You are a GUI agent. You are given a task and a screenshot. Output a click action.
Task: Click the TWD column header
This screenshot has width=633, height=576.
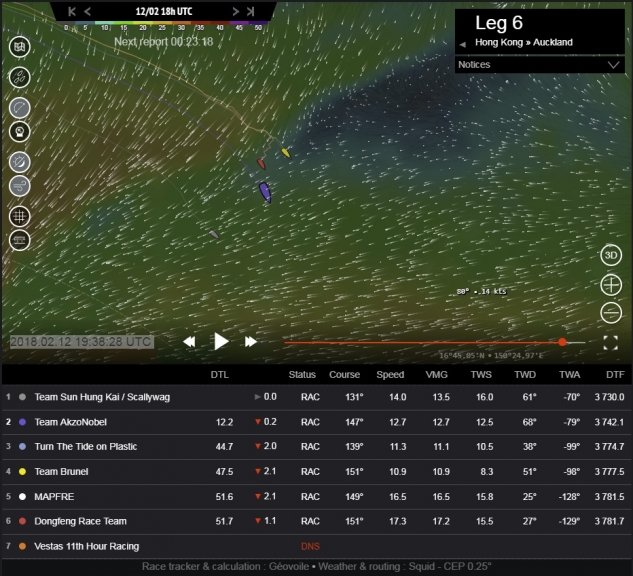click(525, 375)
